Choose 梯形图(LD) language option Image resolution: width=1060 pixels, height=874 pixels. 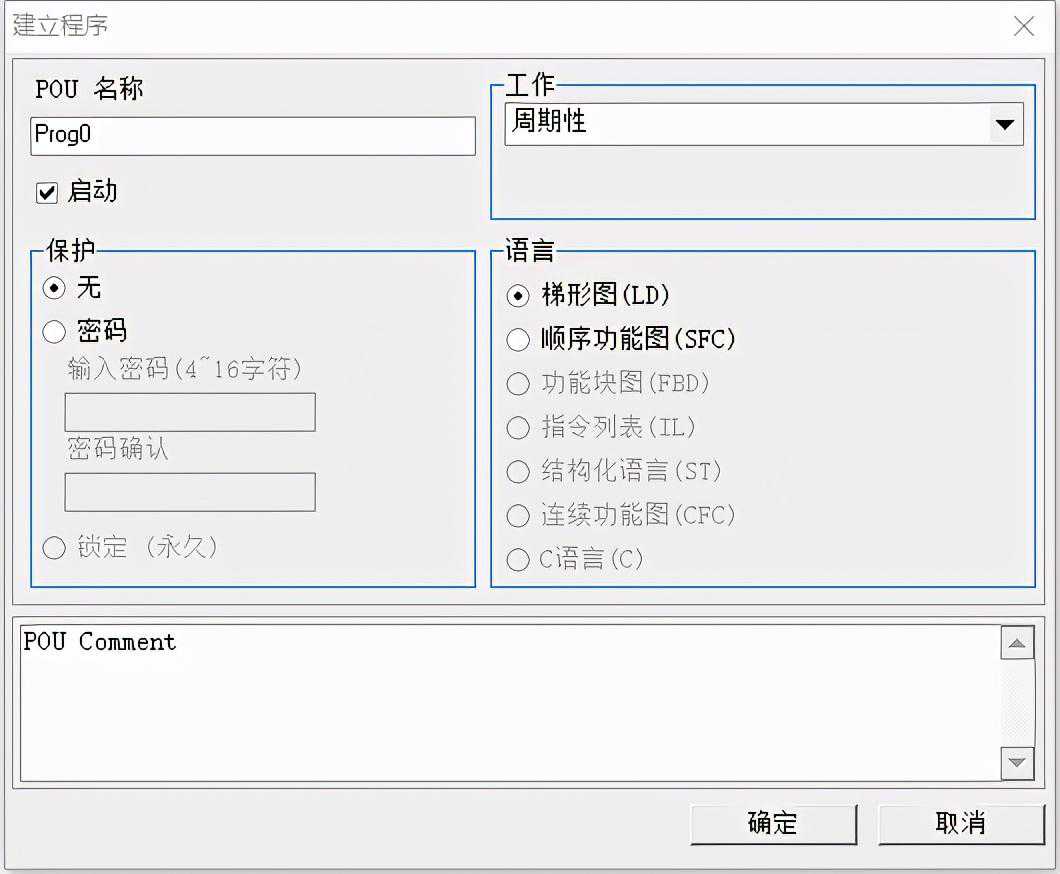[518, 296]
